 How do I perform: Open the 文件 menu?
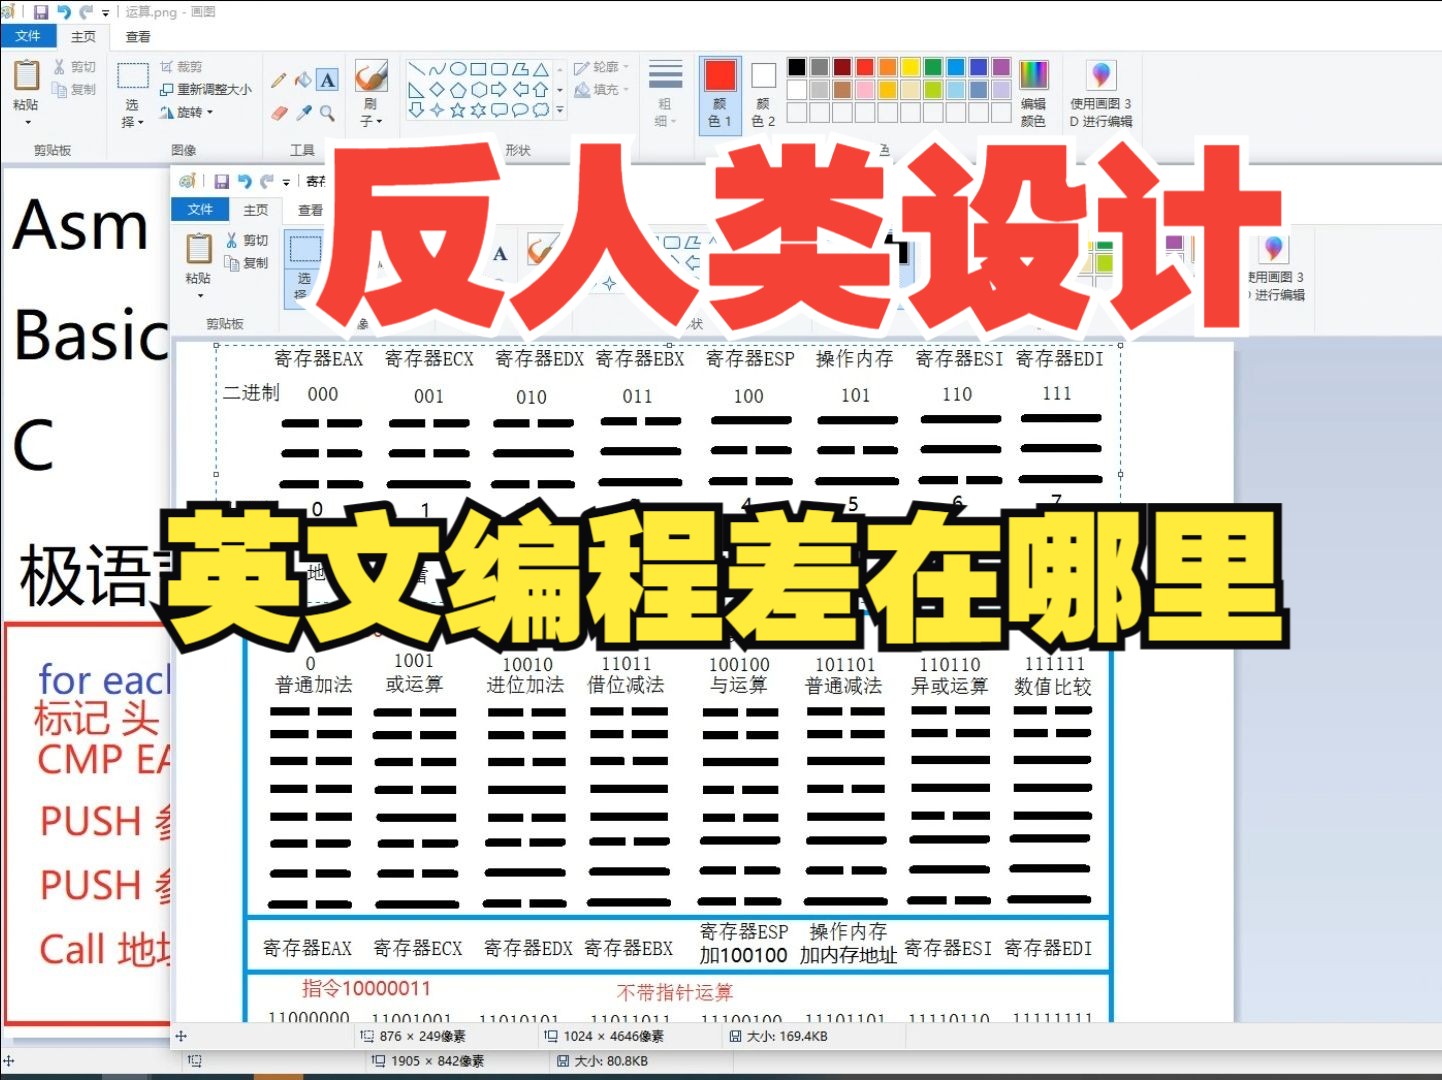[x=29, y=35]
